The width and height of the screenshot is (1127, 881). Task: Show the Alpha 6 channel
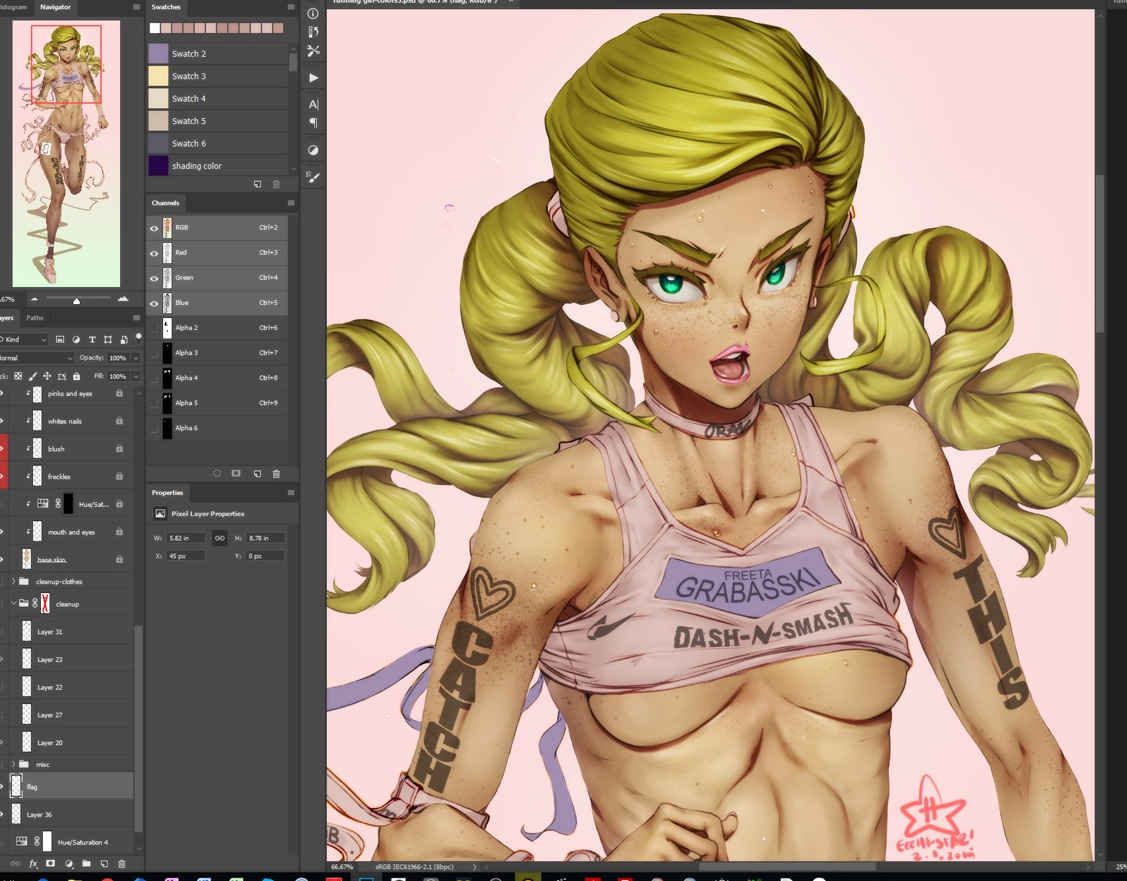(154, 428)
